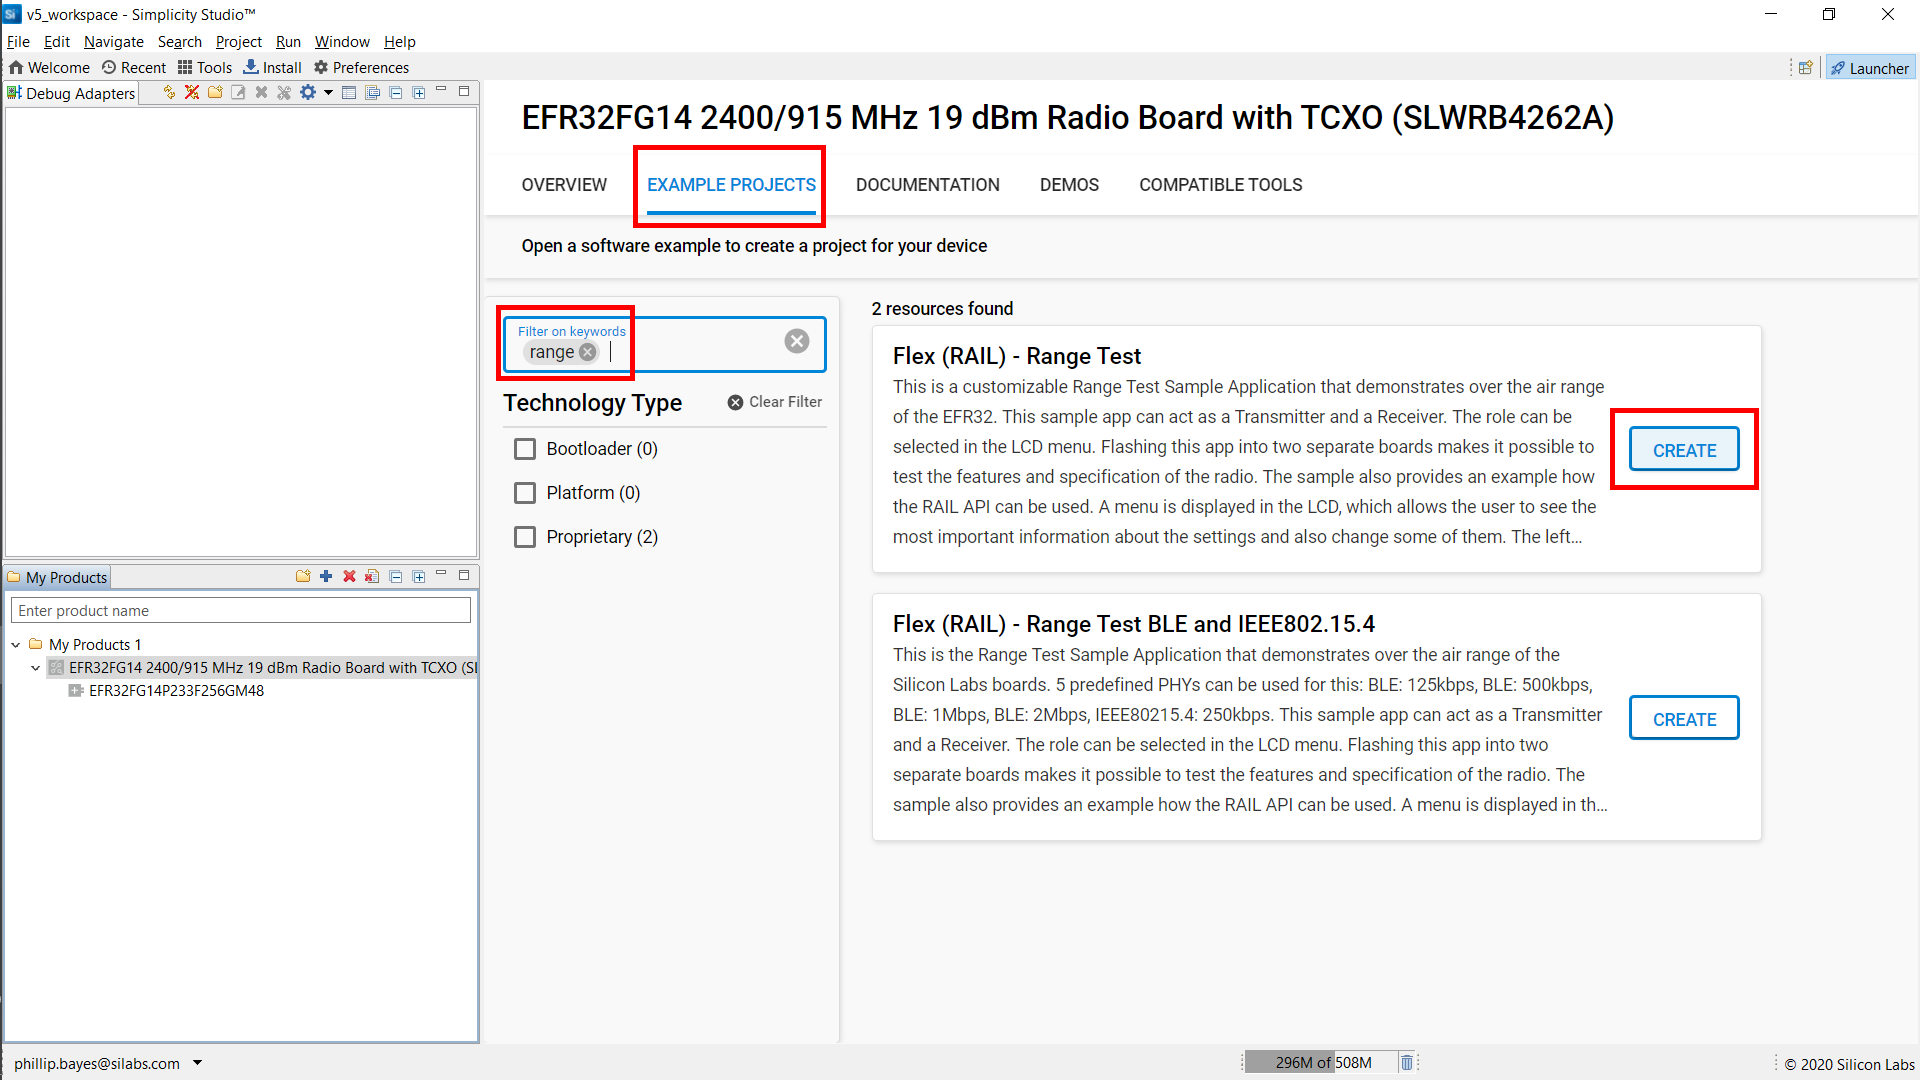This screenshot has width=1920, height=1080.
Task: Switch to the COMPATIBLE TOOLS tab
Action: point(1221,185)
